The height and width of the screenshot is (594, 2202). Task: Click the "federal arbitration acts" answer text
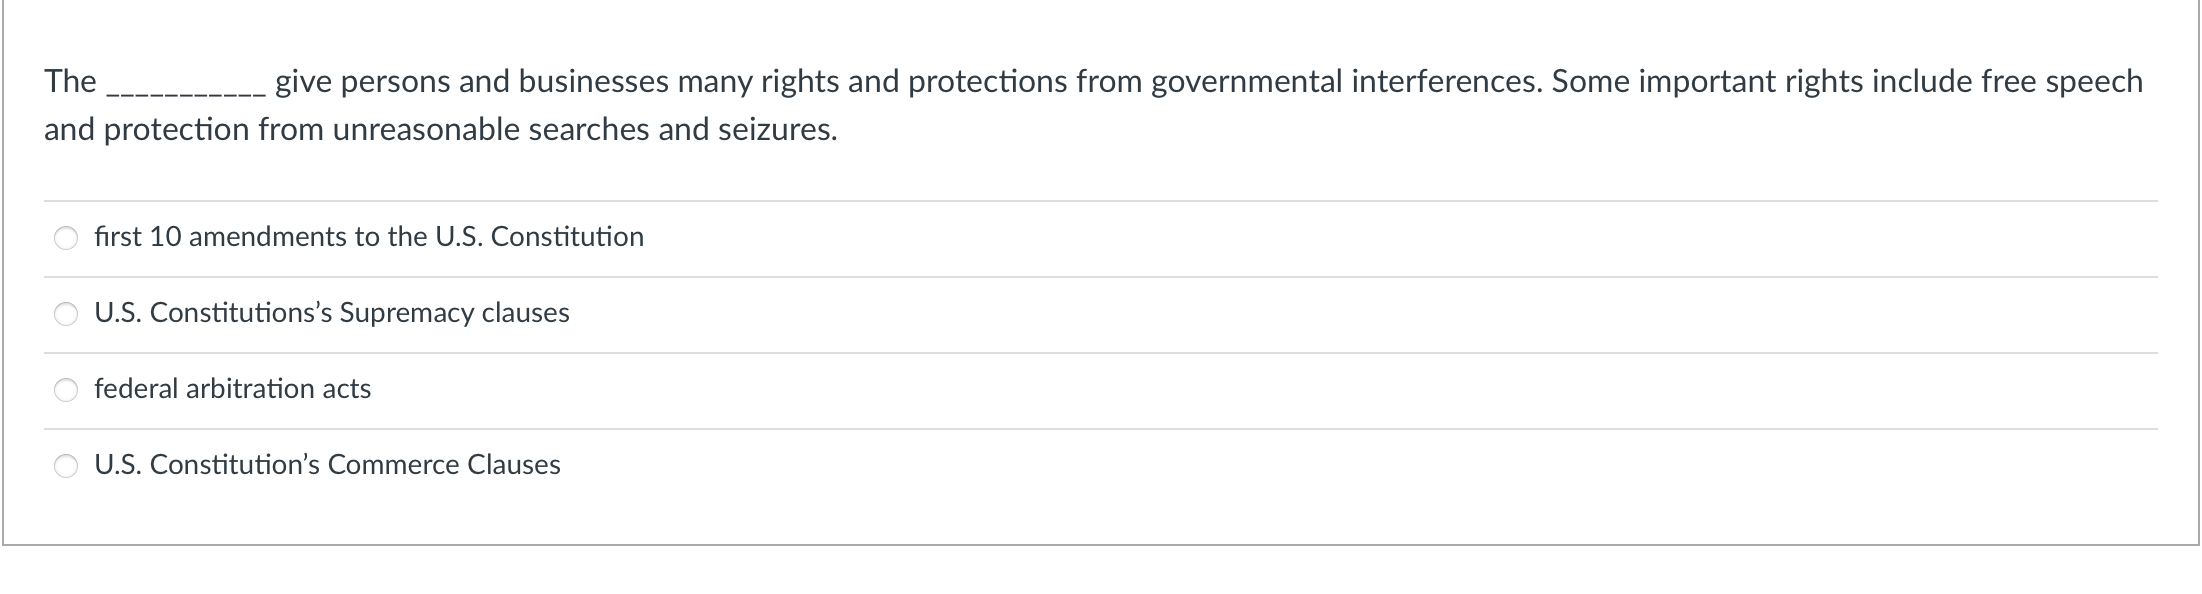pyautogui.click(x=233, y=389)
